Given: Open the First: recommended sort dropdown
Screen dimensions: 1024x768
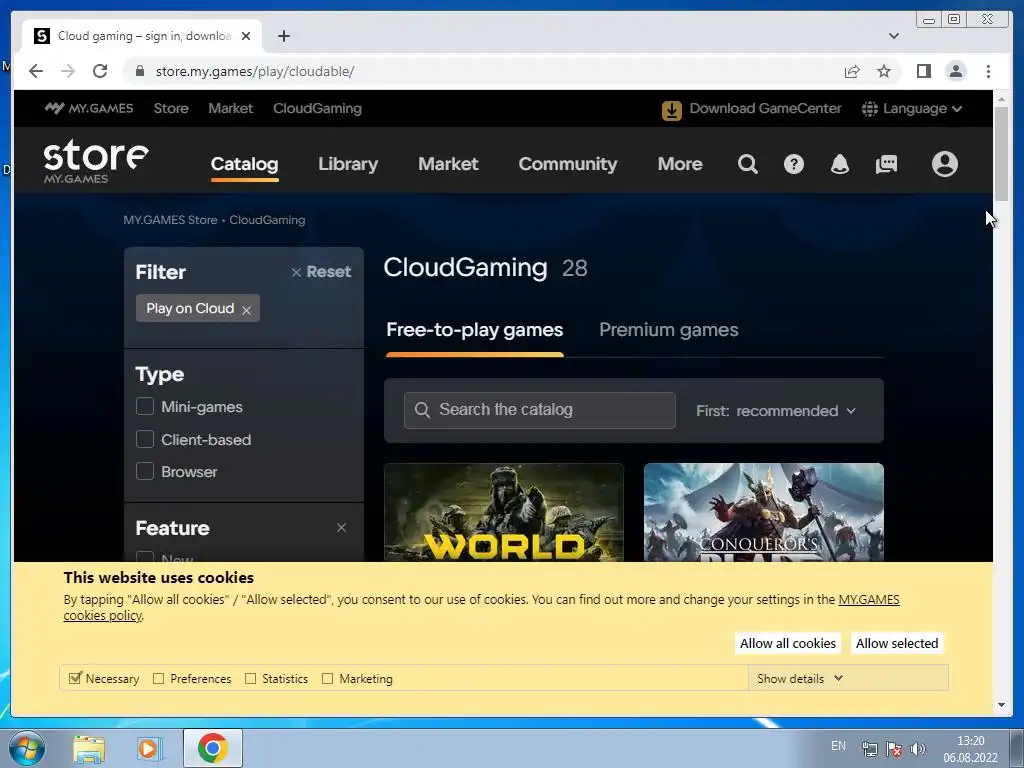Looking at the screenshot, I should tap(776, 411).
